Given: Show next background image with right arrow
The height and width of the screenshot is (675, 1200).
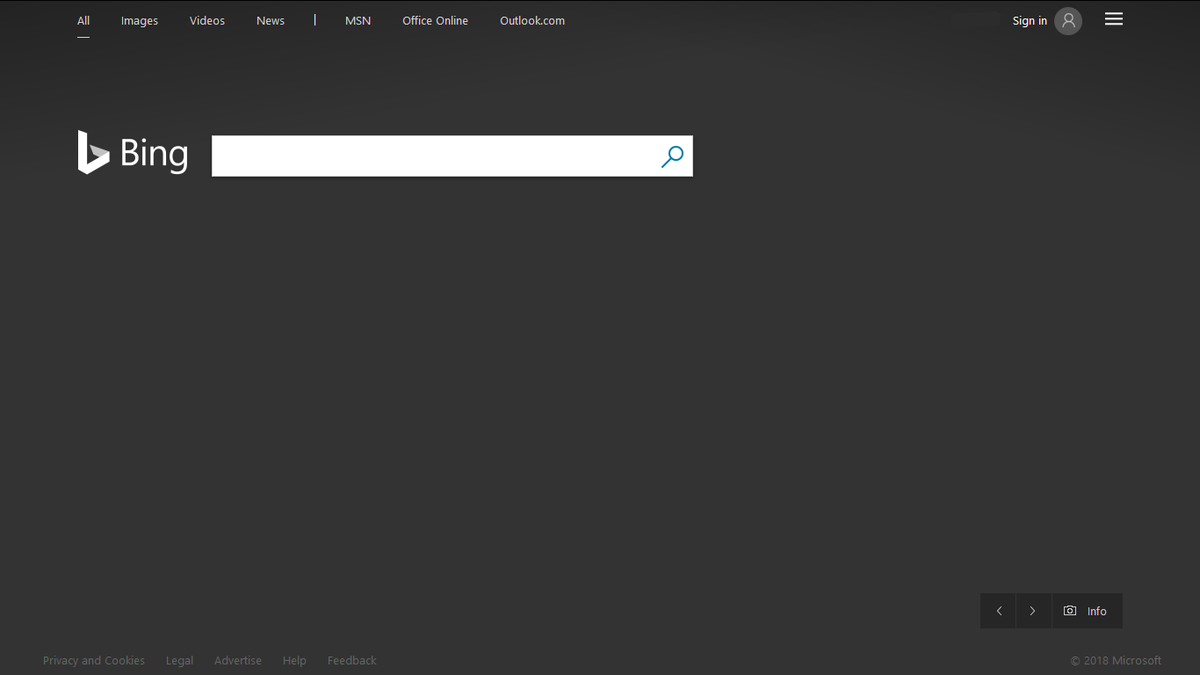Looking at the screenshot, I should click(x=1033, y=611).
